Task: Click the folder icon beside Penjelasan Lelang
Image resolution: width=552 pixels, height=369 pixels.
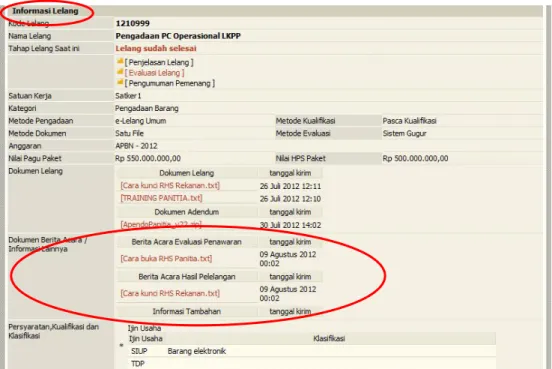Action: coord(120,62)
